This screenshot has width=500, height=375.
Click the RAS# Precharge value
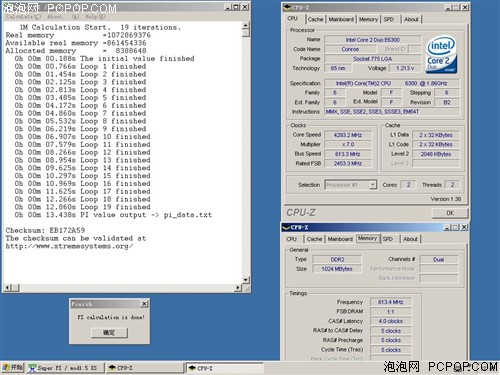click(391, 340)
